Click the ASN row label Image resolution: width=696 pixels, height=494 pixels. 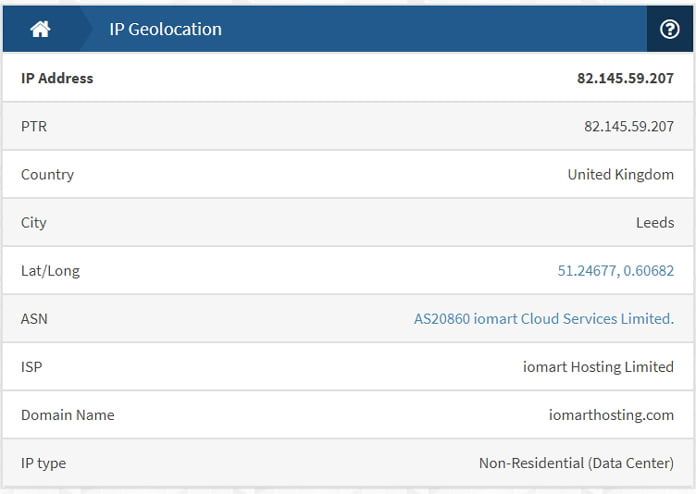tap(34, 319)
